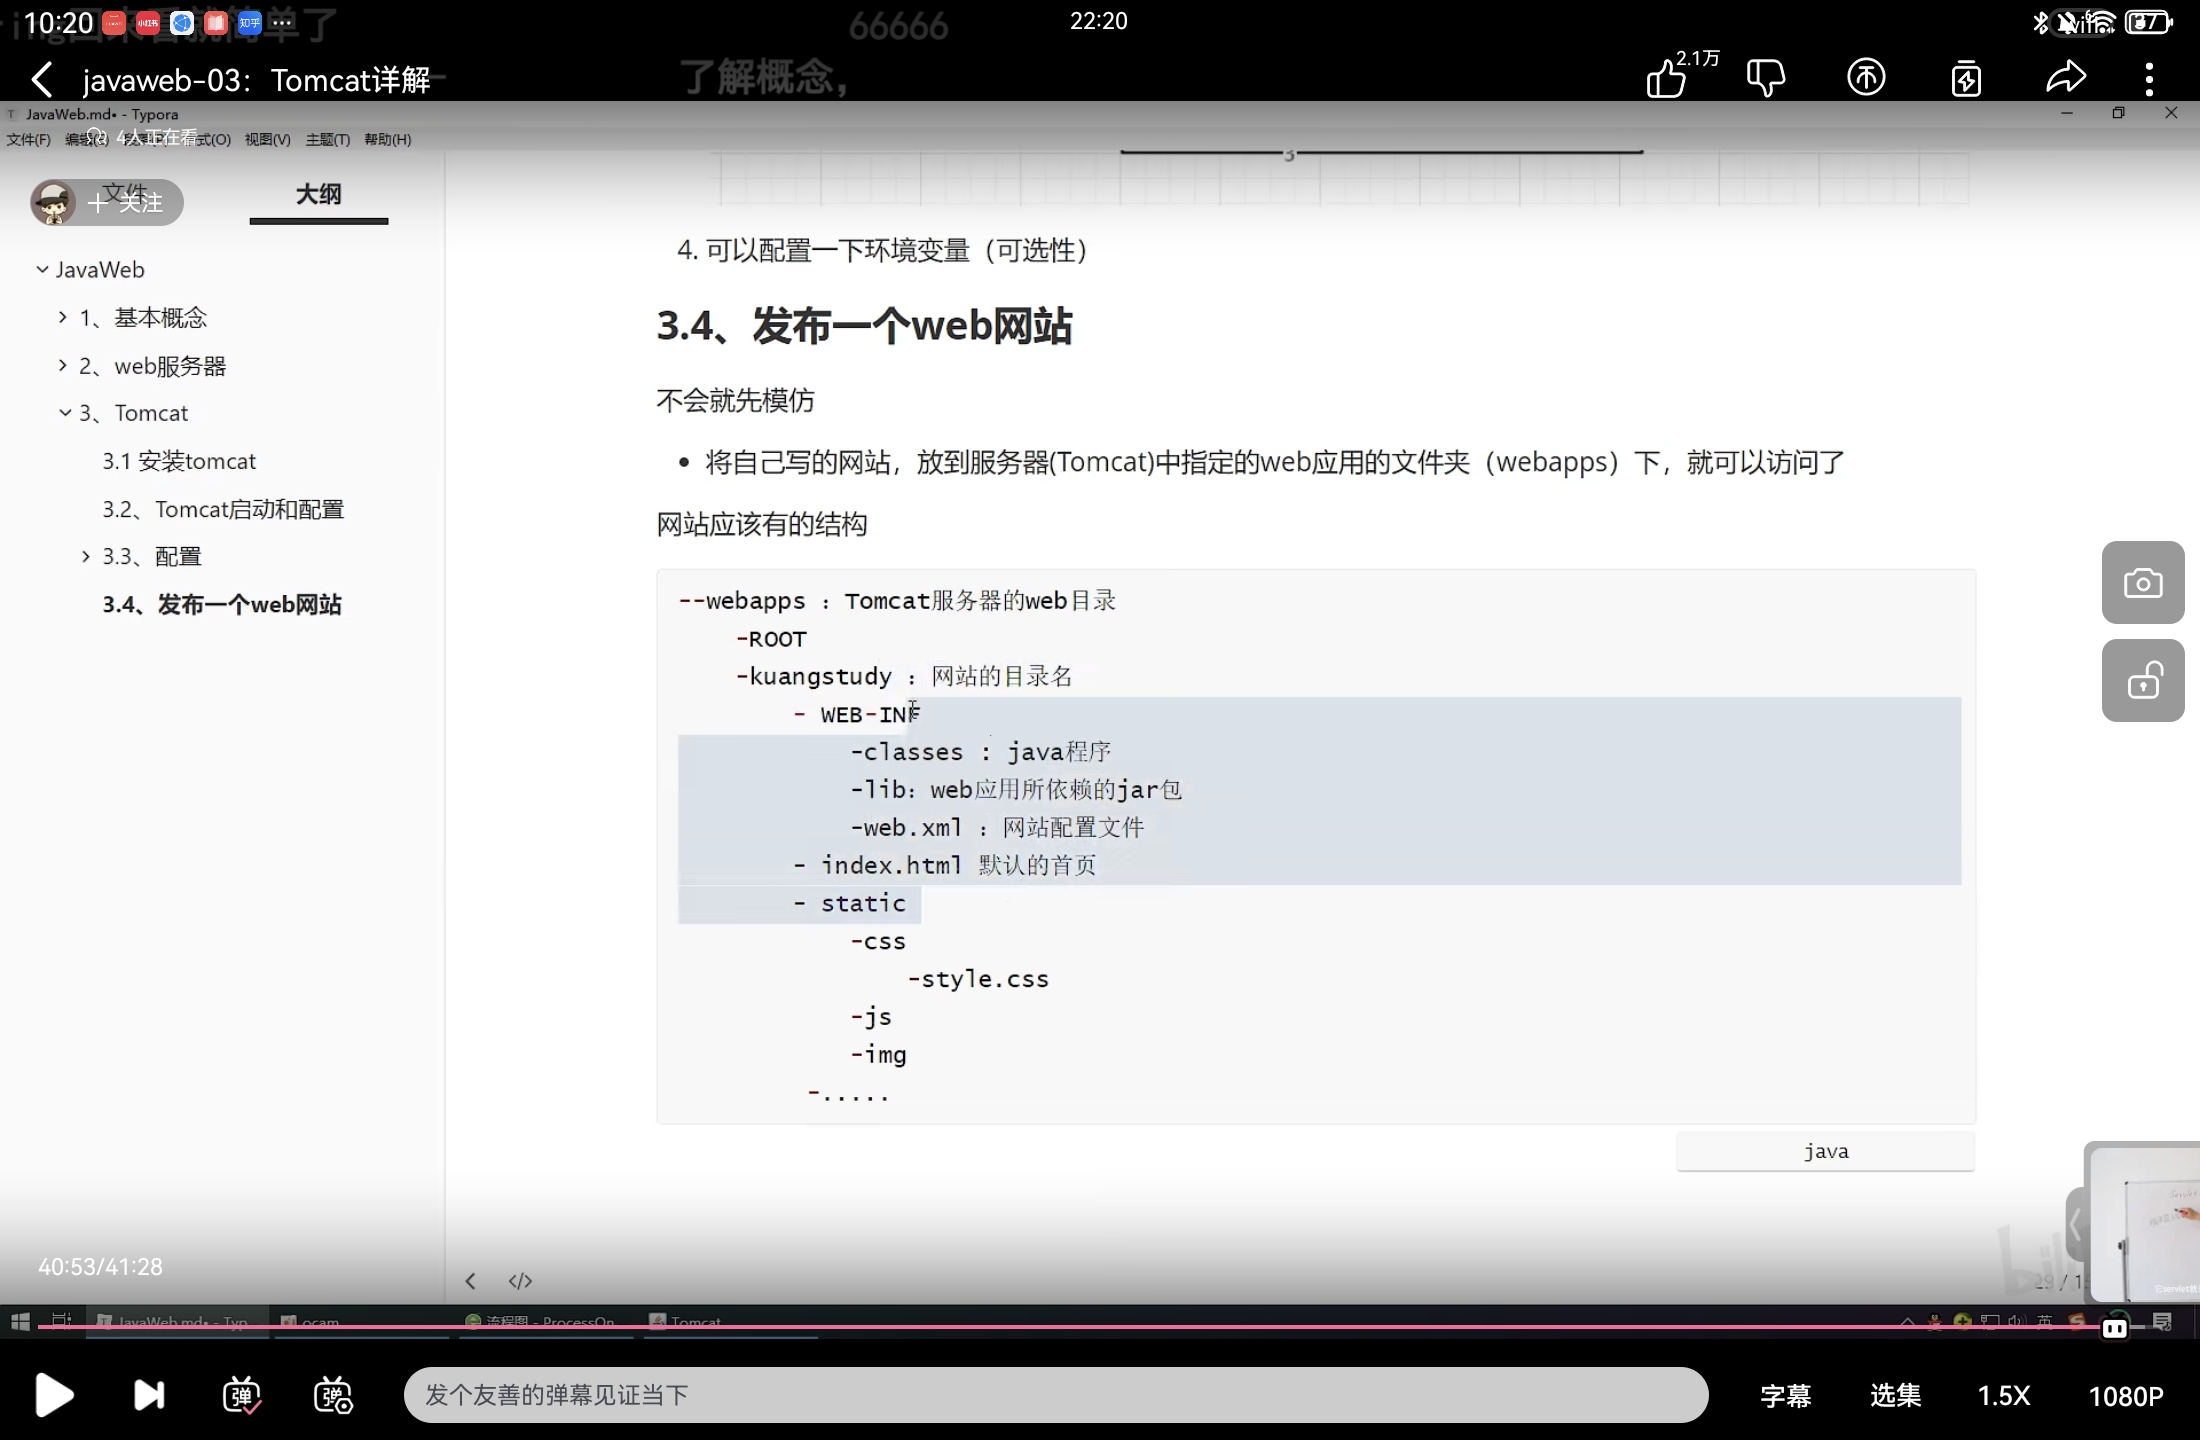2200x1440 pixels.
Task: Open danmaku display settings
Action: point(333,1395)
